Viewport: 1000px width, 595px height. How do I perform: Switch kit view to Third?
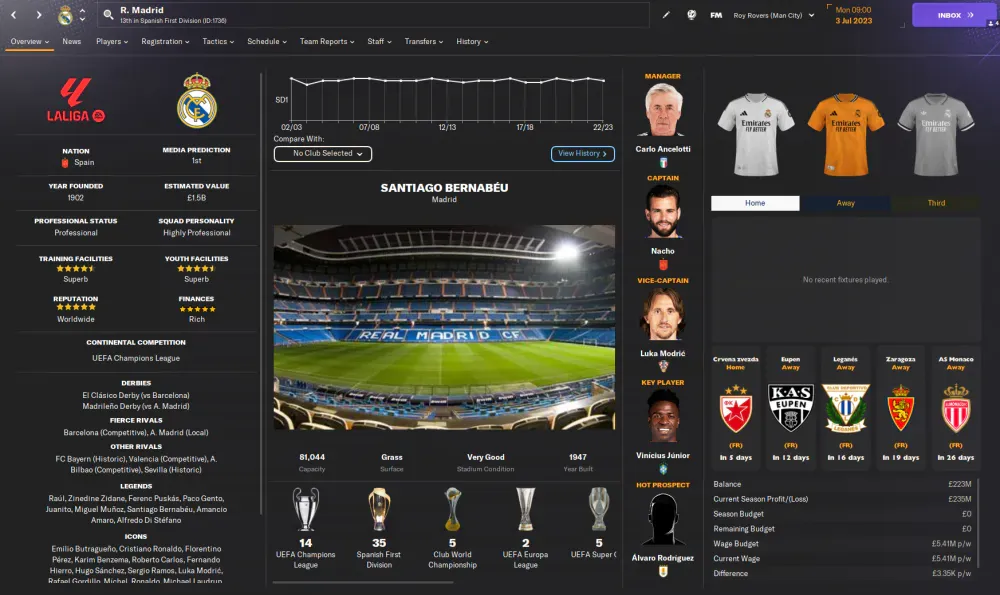(936, 203)
